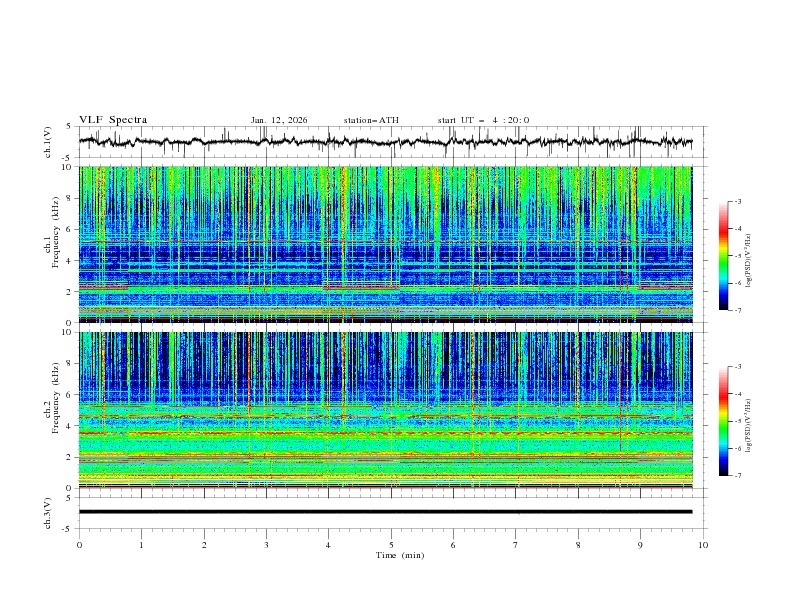Click the "-3" tick on ch.1 colorbar
The height and width of the screenshot is (612, 792).
tap(738, 201)
